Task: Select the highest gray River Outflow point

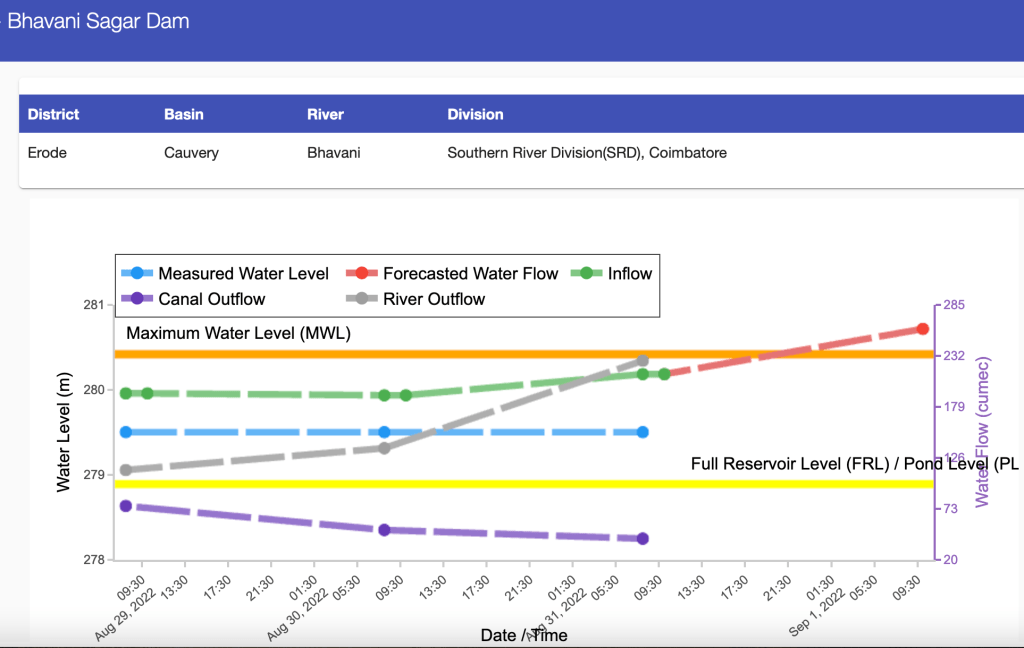Action: [x=643, y=361]
